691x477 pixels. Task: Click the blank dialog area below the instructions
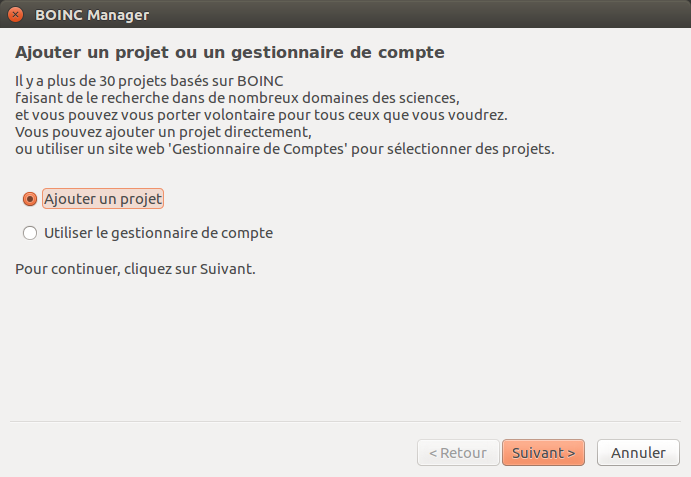pos(345,345)
